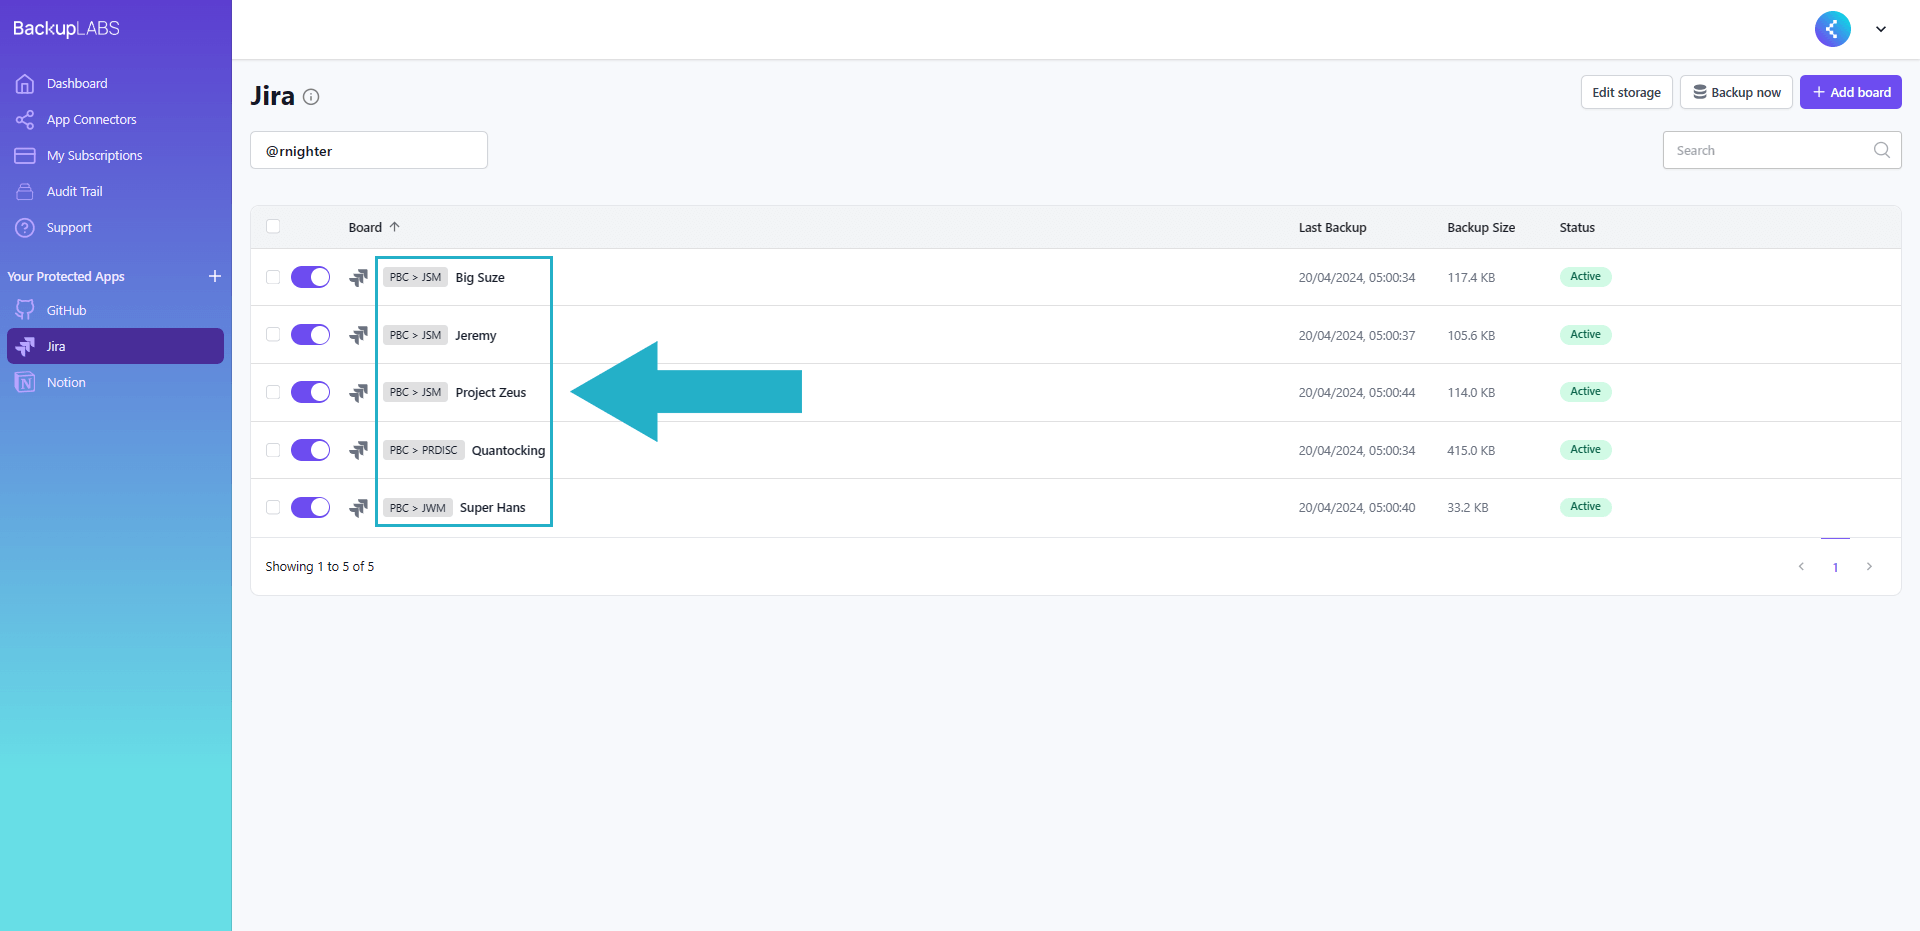Click Jira icon in Super Hans row
Viewport: 1920px width, 931px height.
[x=359, y=508]
